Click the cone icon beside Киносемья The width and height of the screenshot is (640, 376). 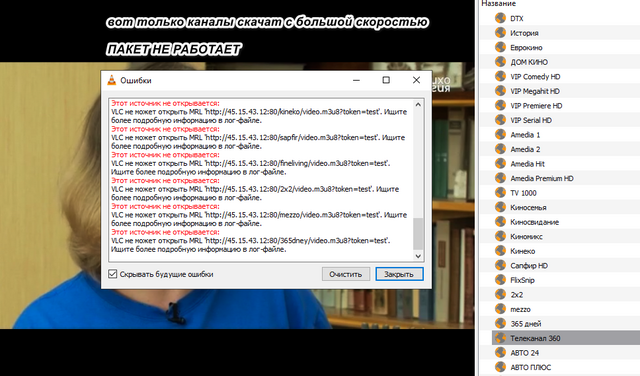[x=500, y=207]
